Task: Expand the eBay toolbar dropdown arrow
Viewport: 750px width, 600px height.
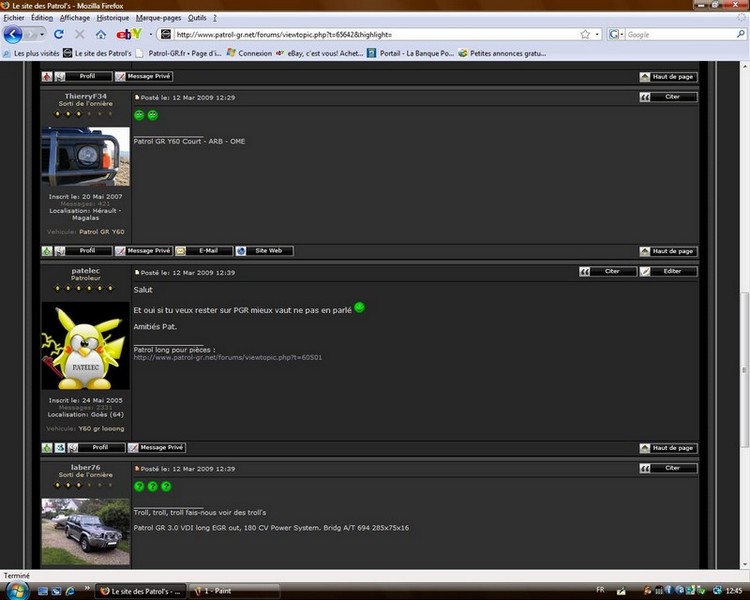Action: coord(150,34)
